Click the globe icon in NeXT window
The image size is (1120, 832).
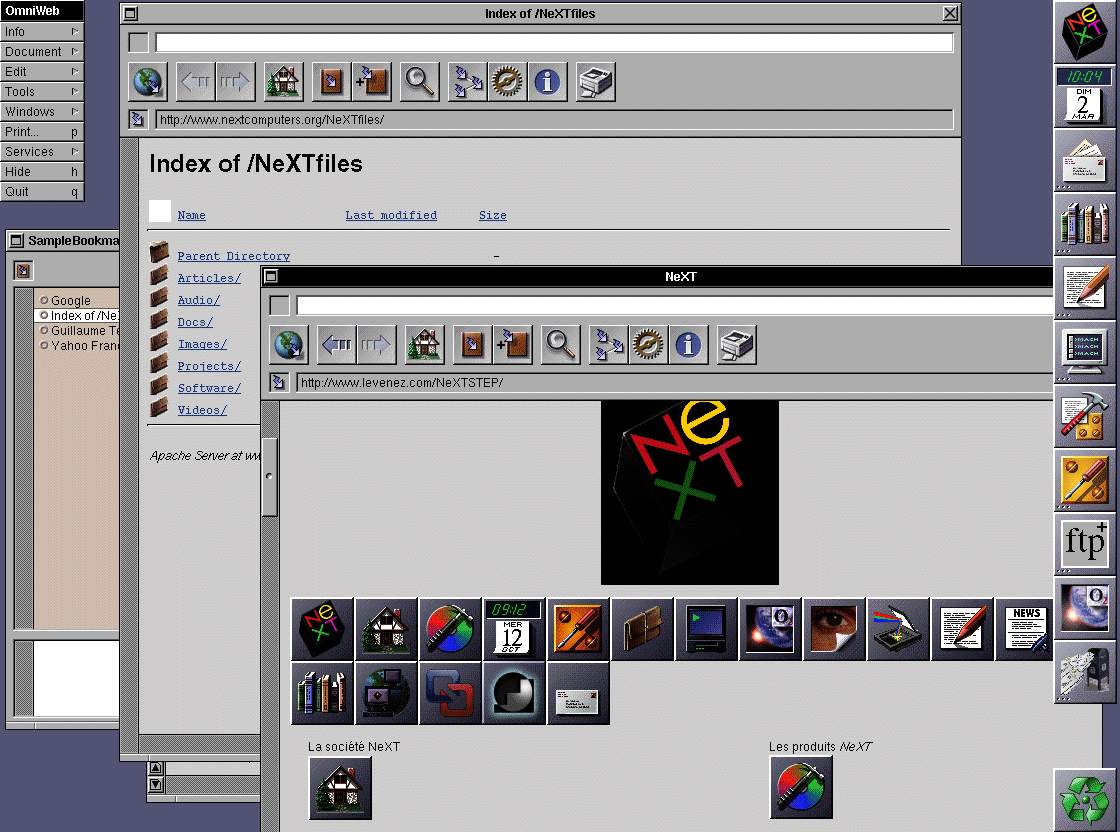(289, 345)
